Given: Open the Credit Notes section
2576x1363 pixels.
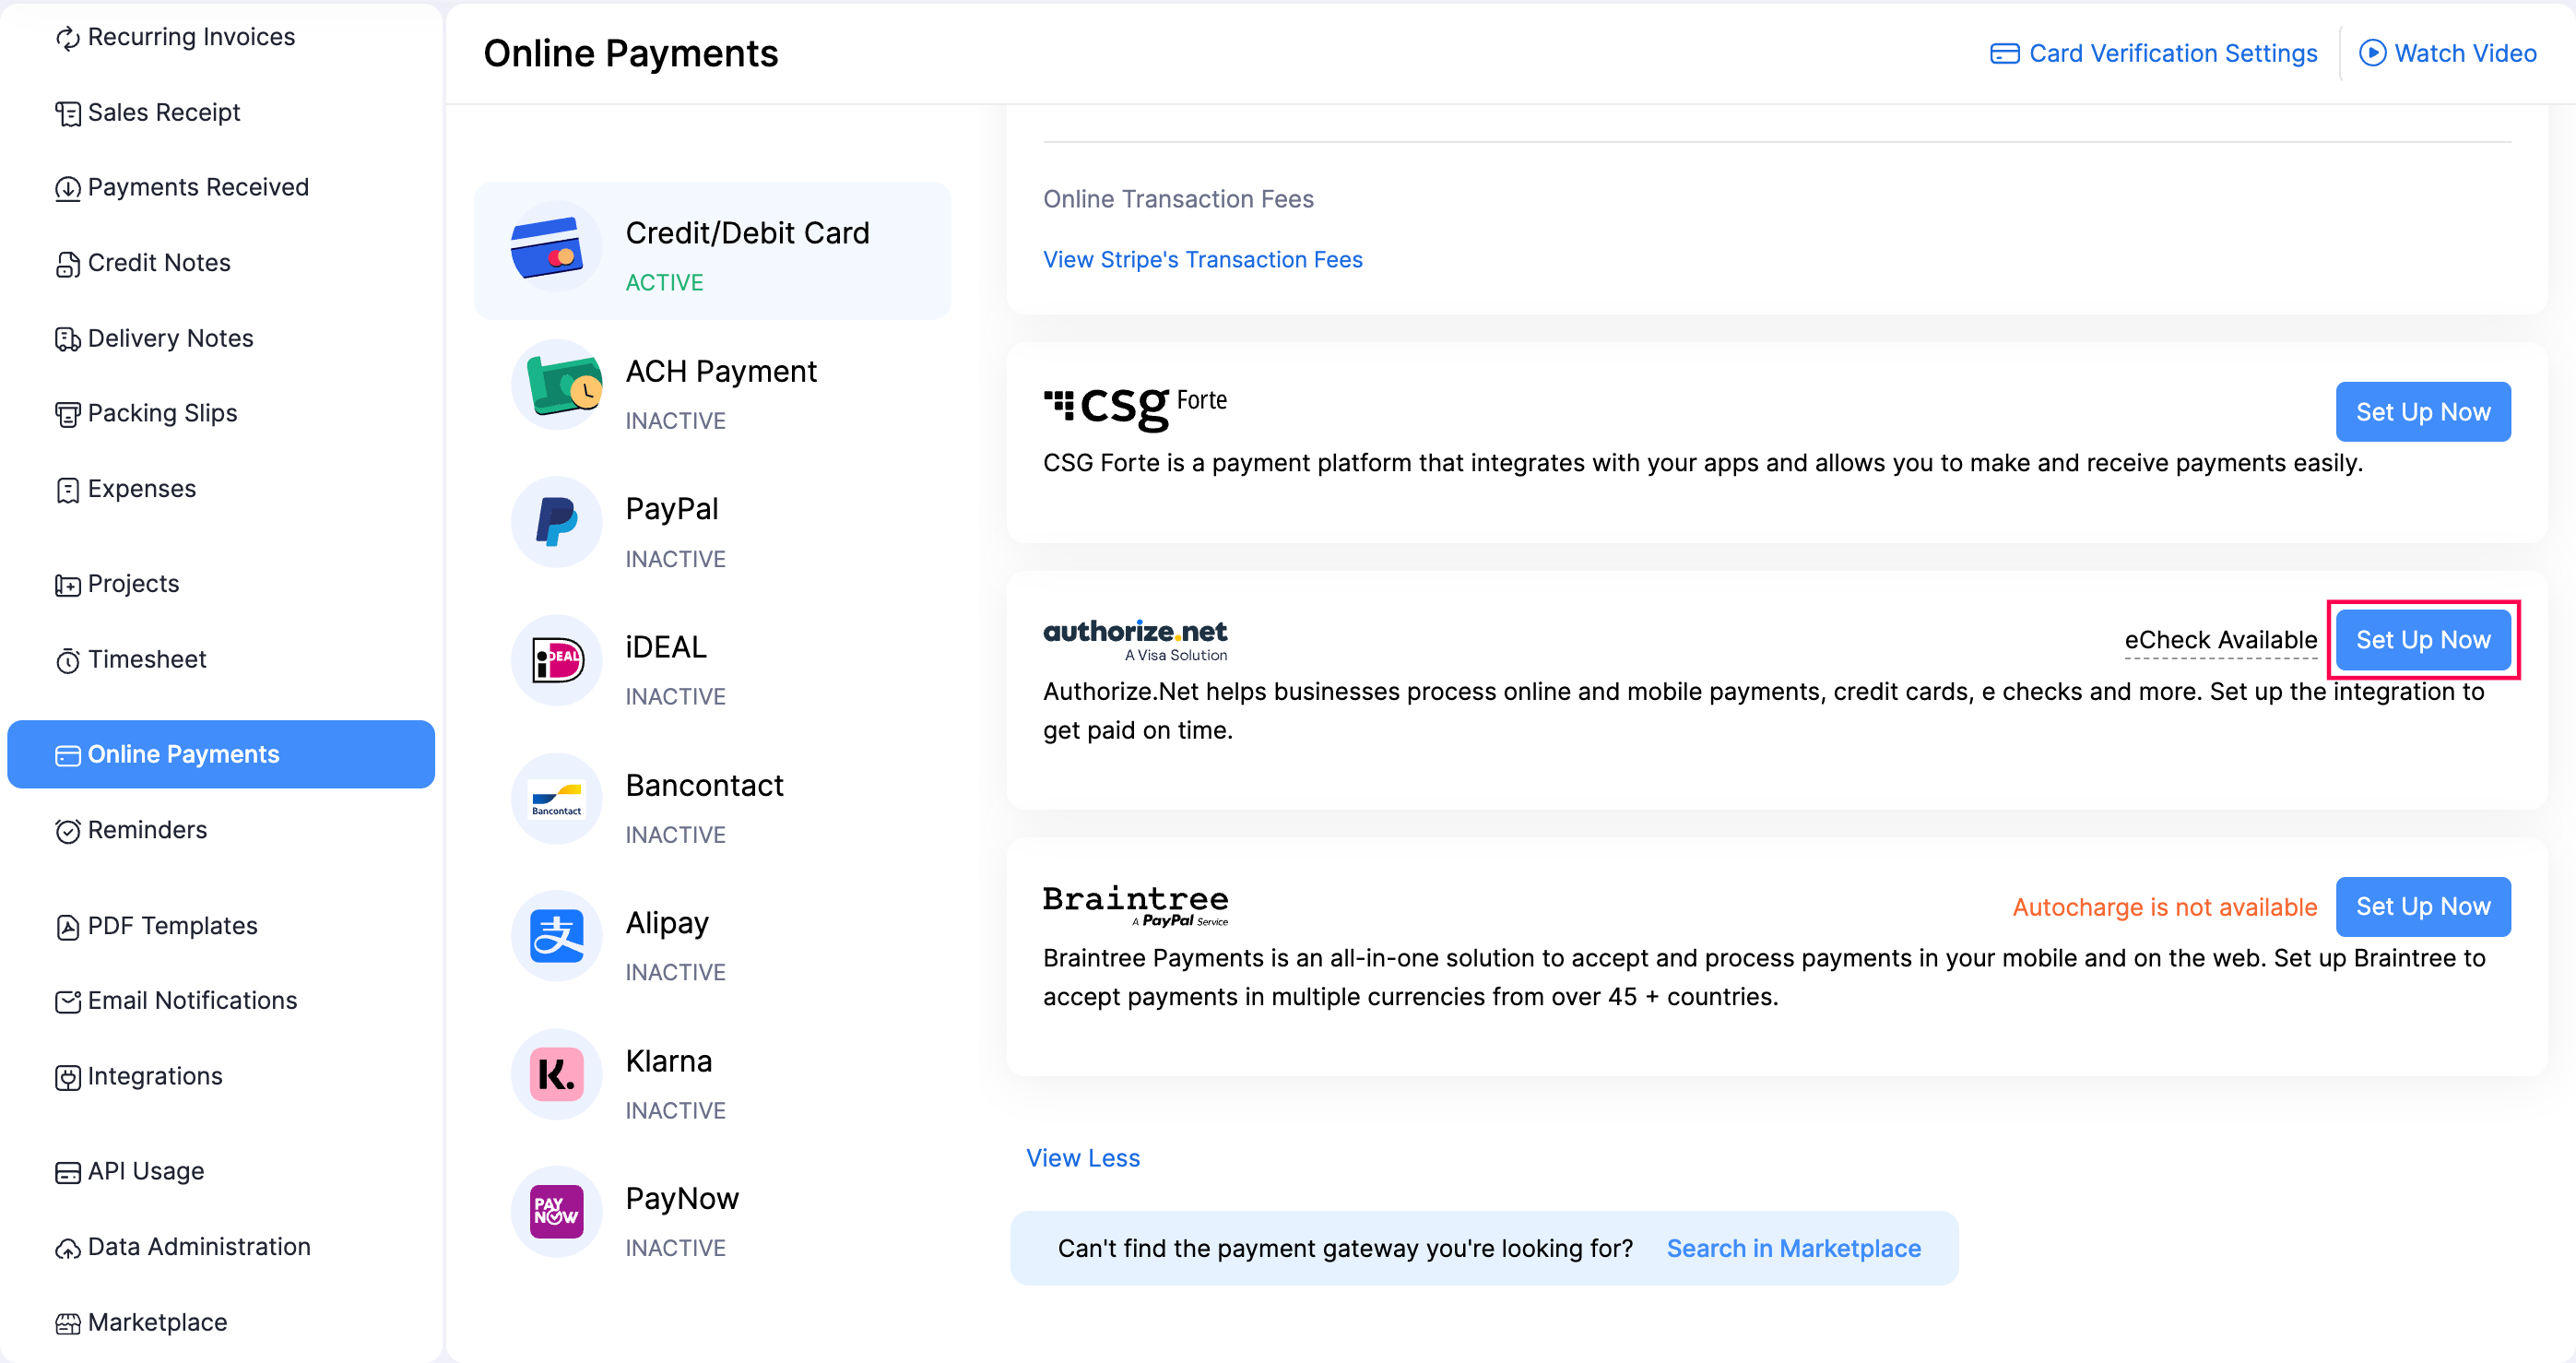Looking at the screenshot, I should [x=158, y=262].
